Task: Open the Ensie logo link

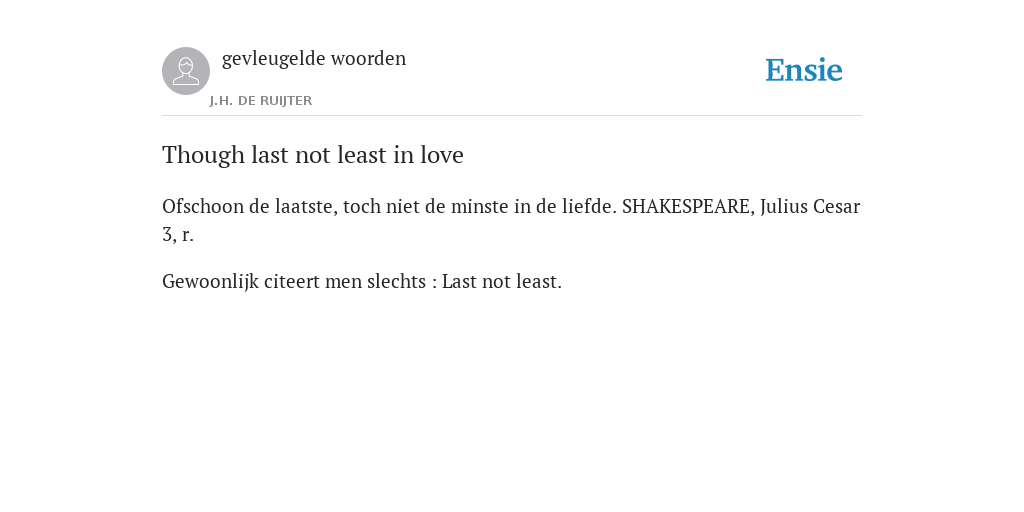Action: [x=804, y=71]
